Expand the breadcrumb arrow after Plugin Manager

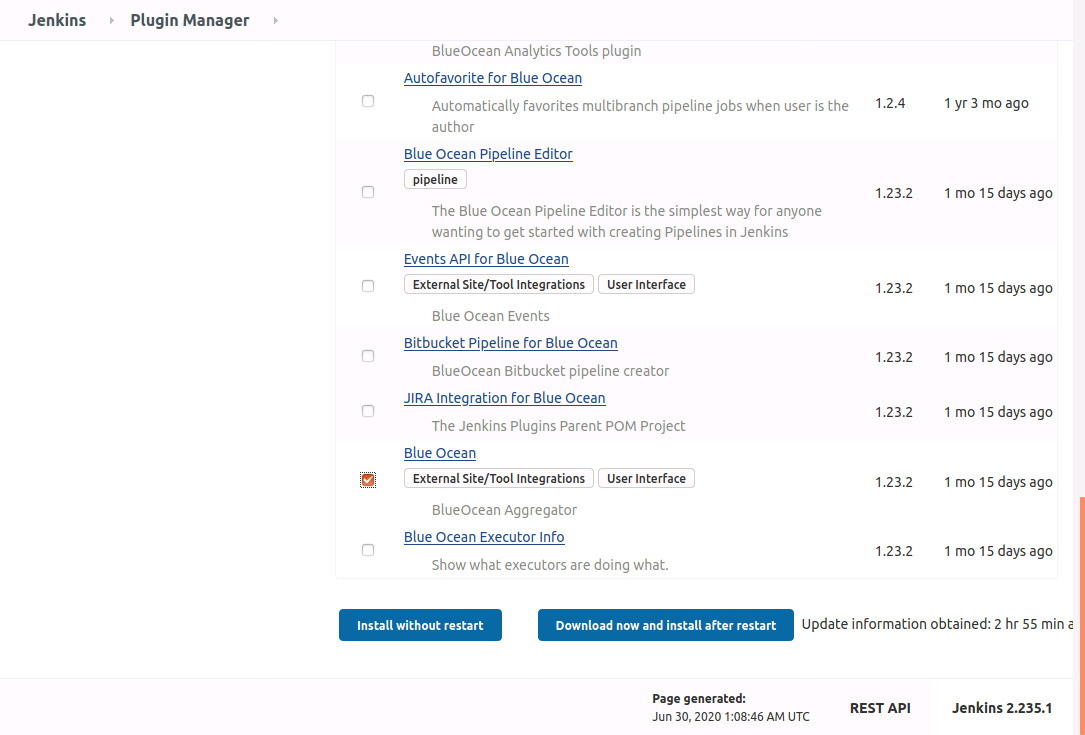tap(275, 21)
